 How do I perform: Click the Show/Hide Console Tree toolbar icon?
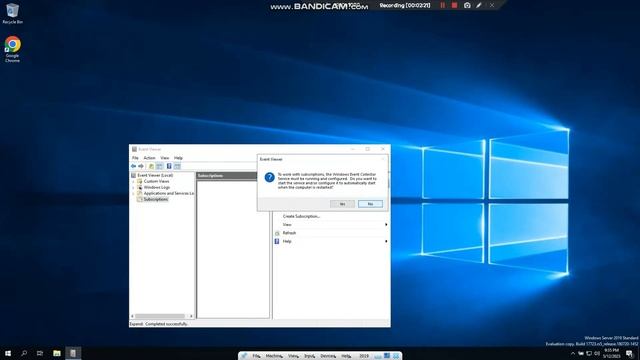click(160, 166)
